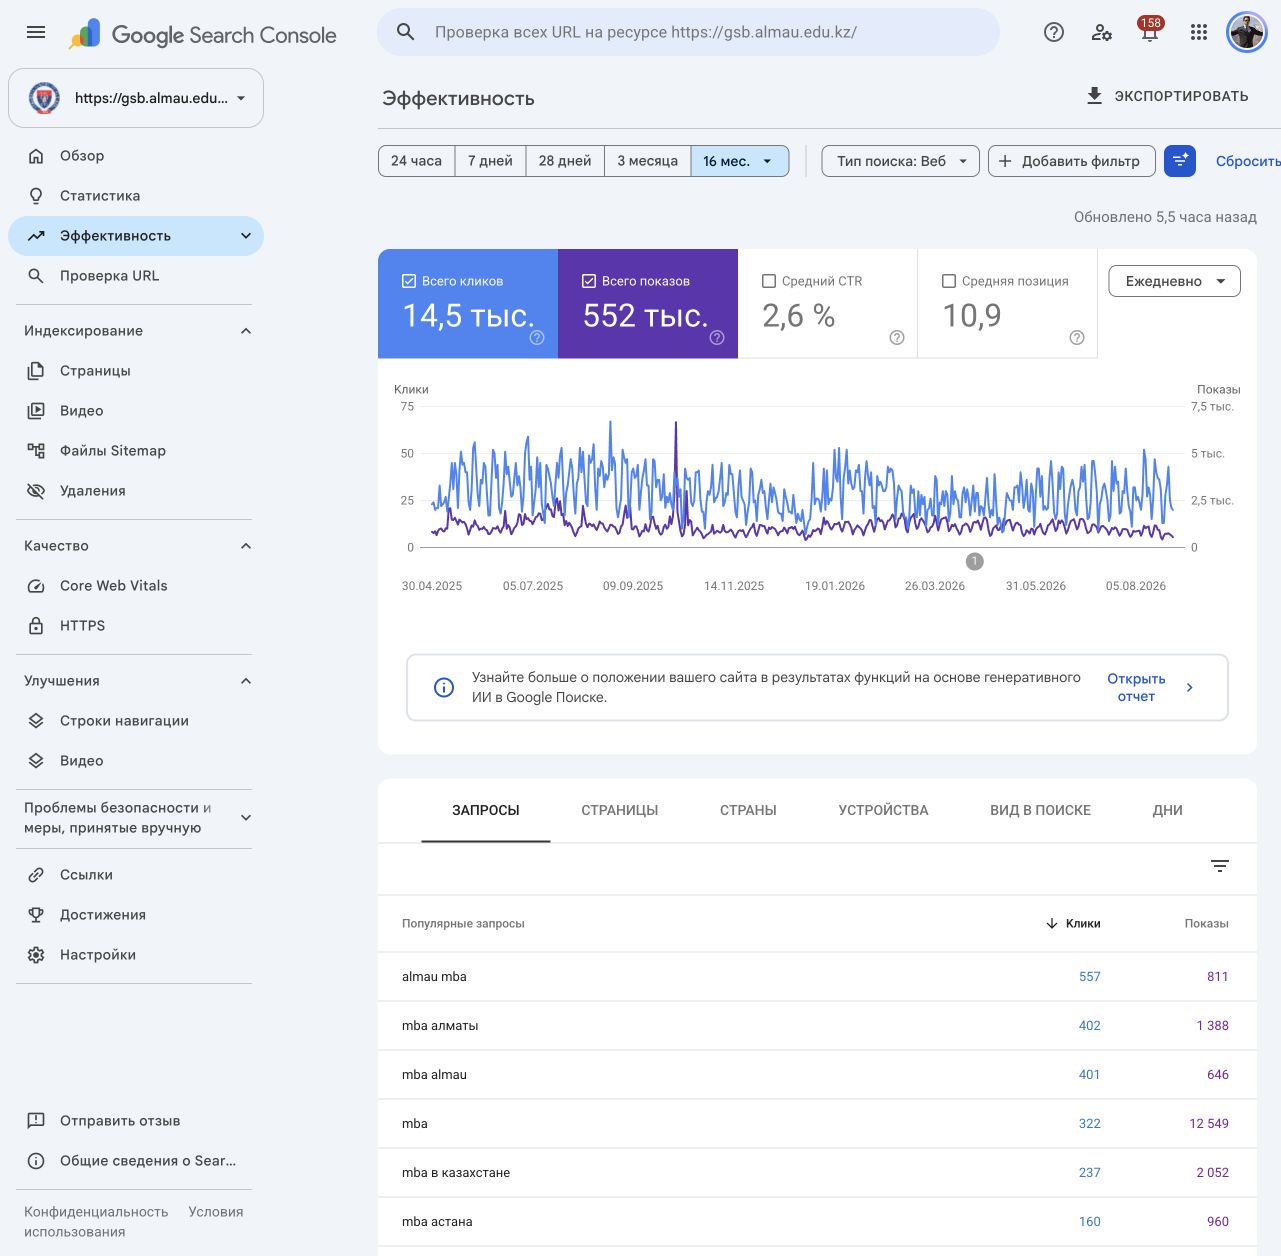This screenshot has height=1256, width=1281.
Task: Click the info icon in the AI banner
Action: [444, 687]
